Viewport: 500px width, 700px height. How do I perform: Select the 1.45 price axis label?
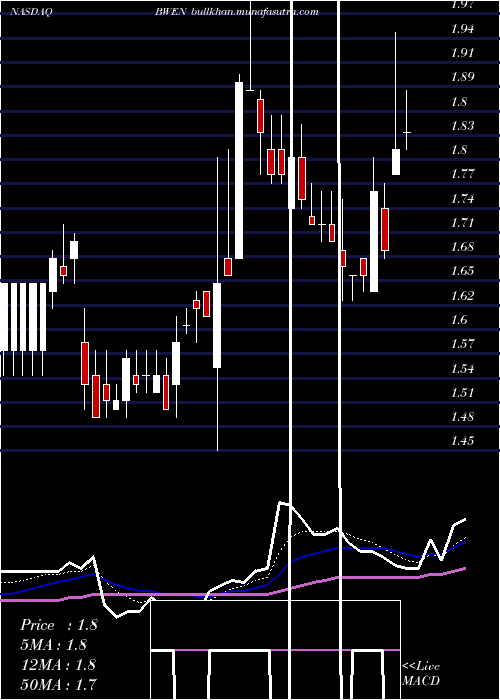(x=462, y=441)
